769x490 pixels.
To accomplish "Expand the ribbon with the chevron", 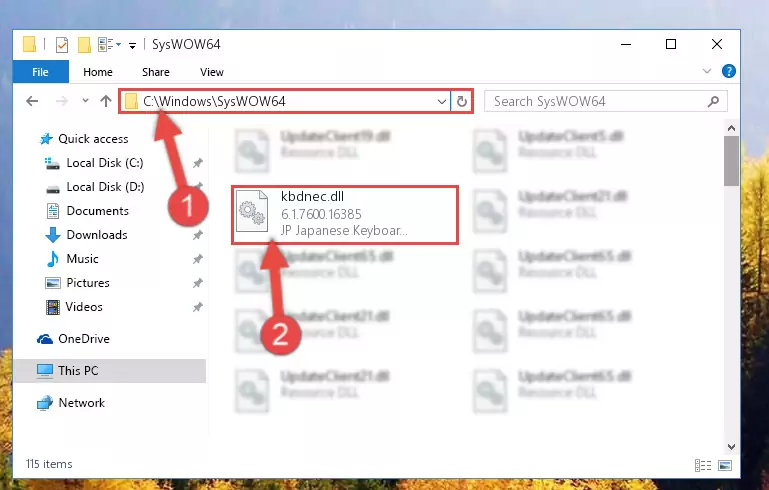I will [707, 72].
